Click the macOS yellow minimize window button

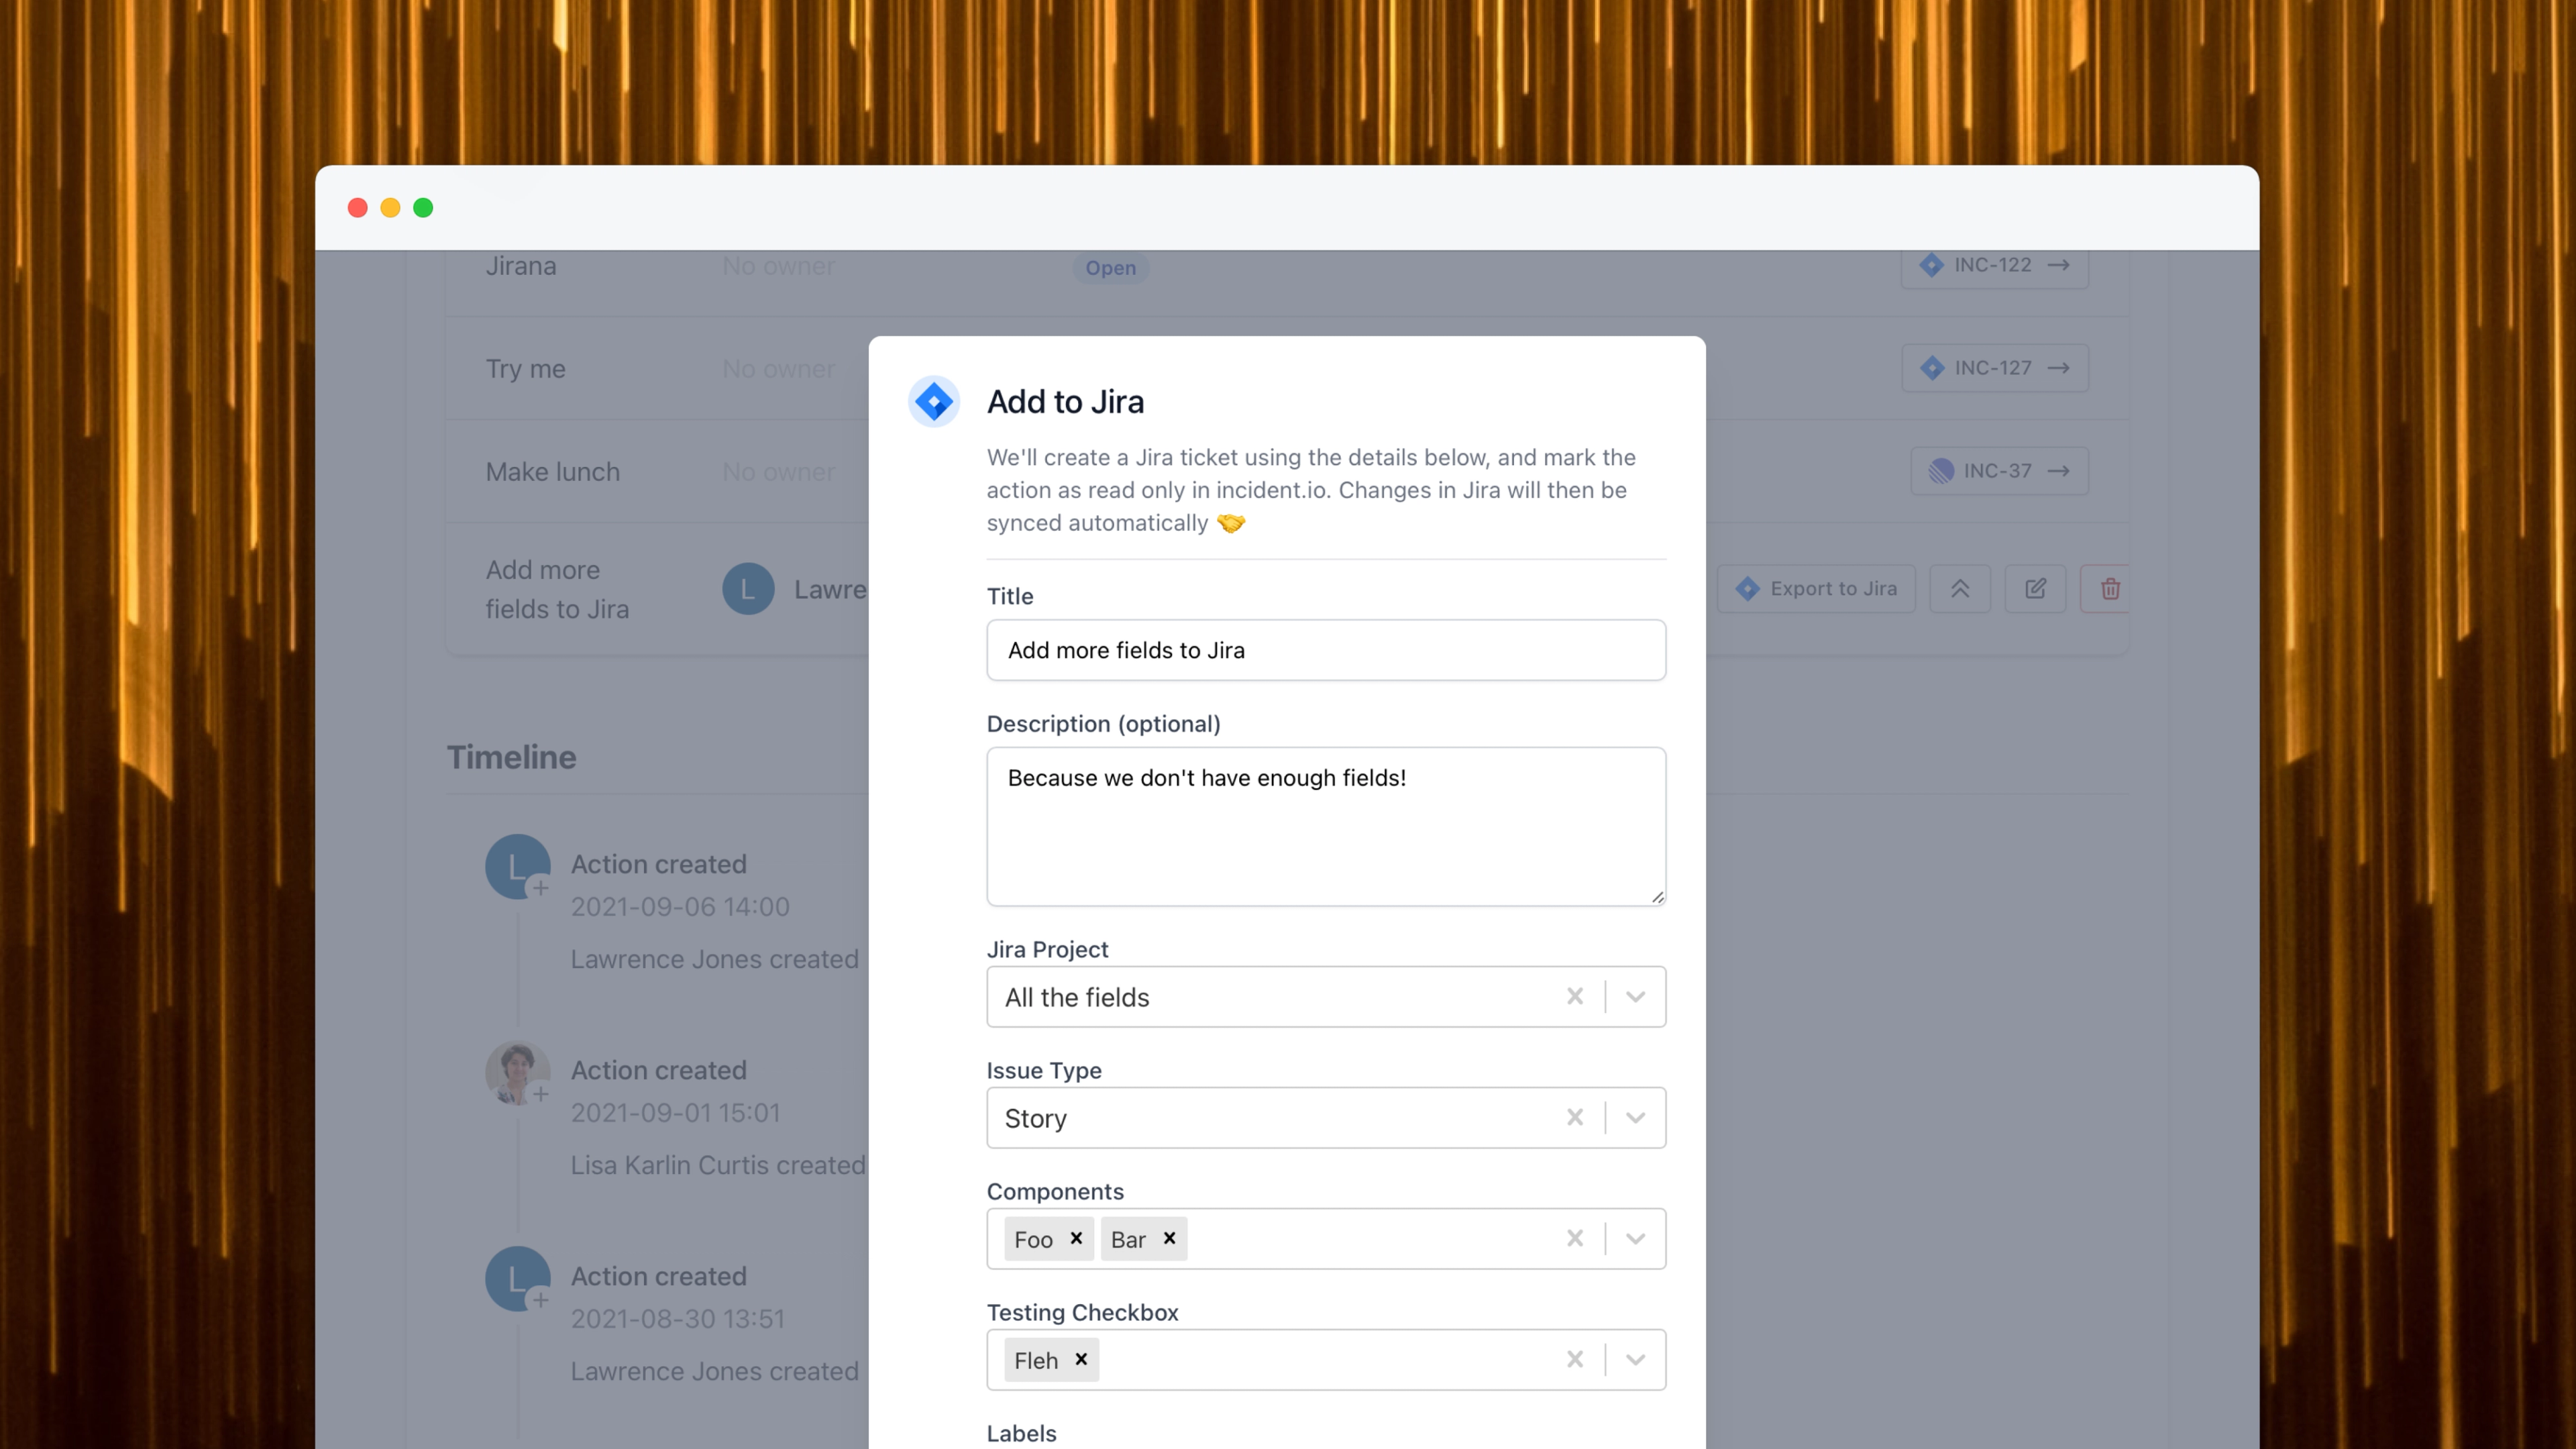(x=390, y=208)
